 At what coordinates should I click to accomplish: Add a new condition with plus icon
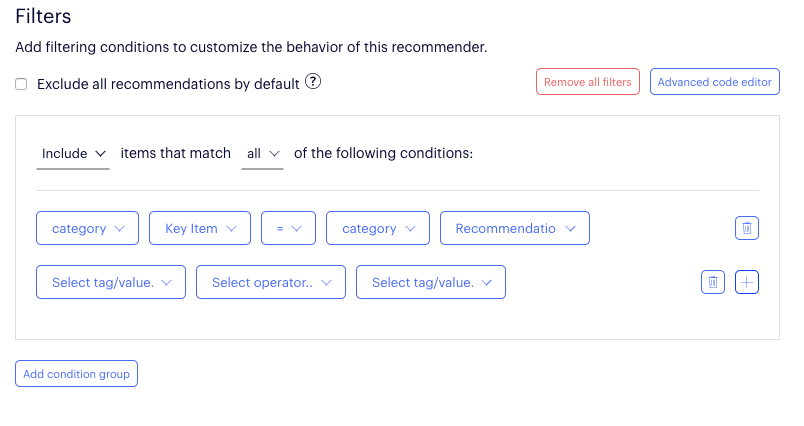(747, 283)
